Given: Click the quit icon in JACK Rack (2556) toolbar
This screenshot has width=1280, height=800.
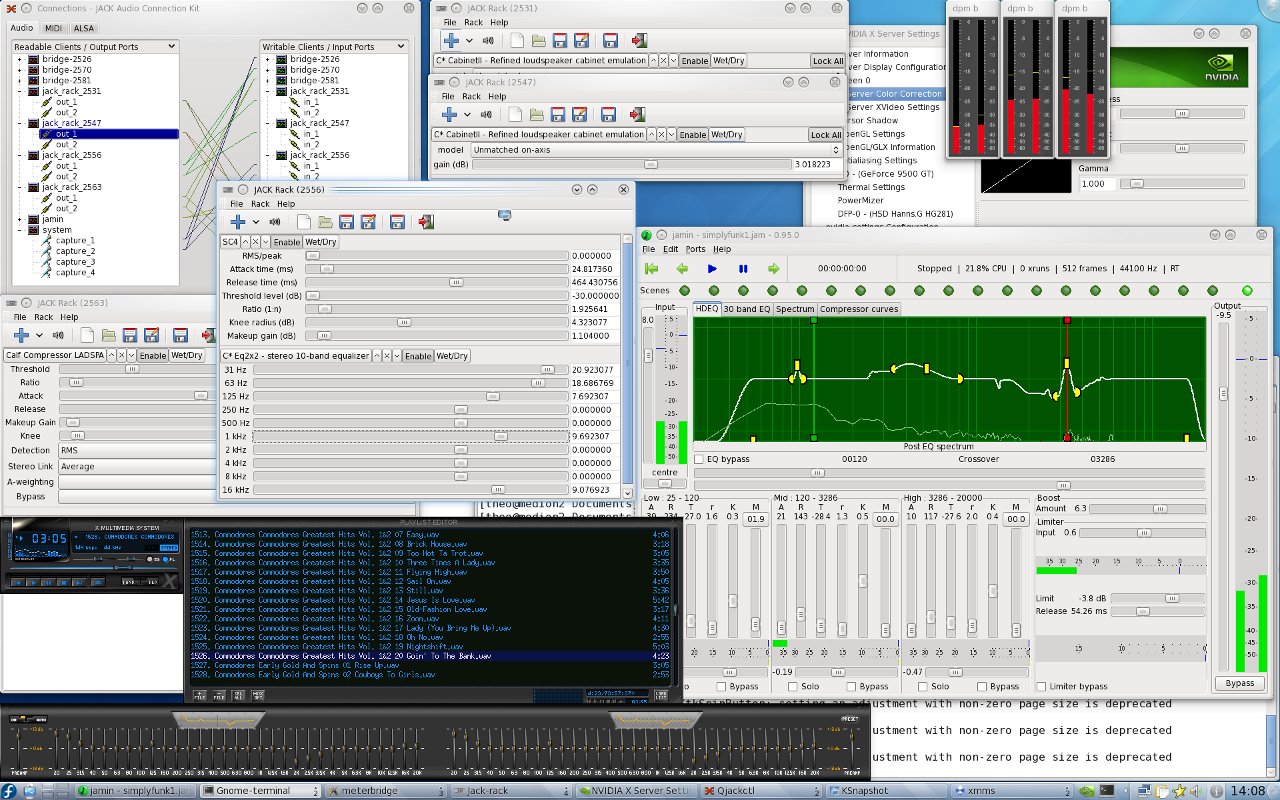Looking at the screenshot, I should tap(426, 222).
